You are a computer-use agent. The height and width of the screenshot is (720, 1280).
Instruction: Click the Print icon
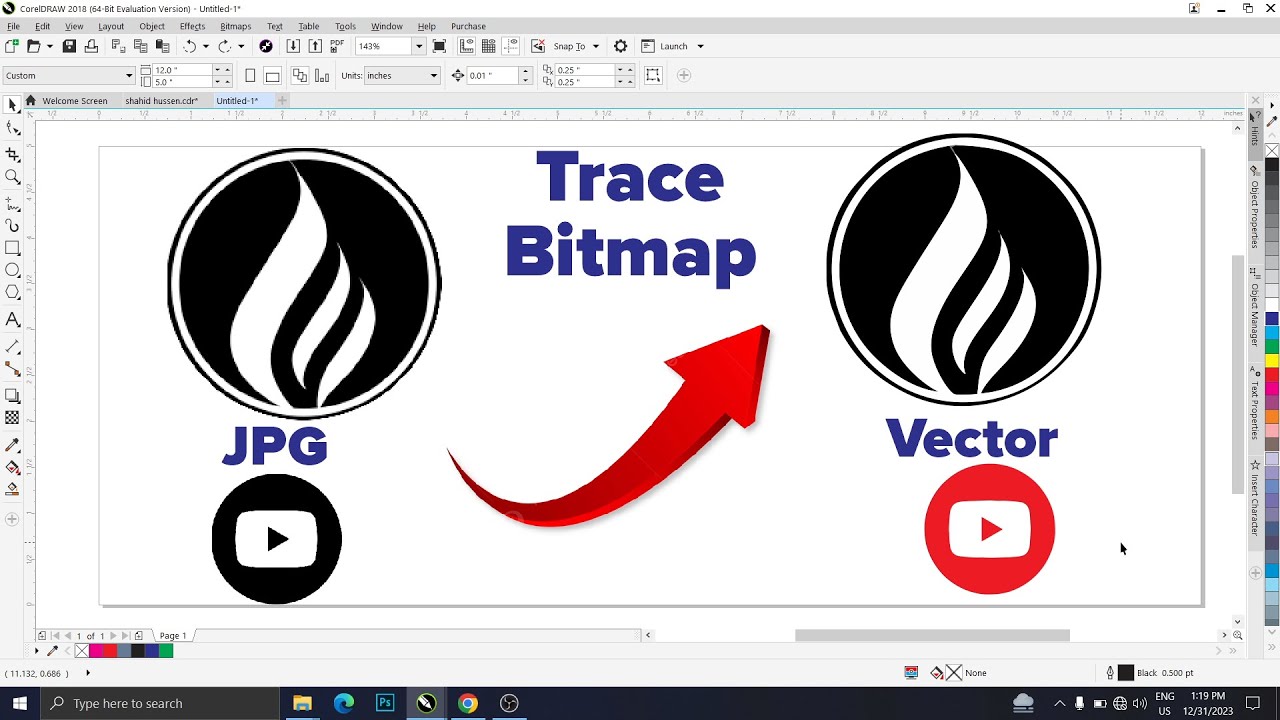point(91,46)
